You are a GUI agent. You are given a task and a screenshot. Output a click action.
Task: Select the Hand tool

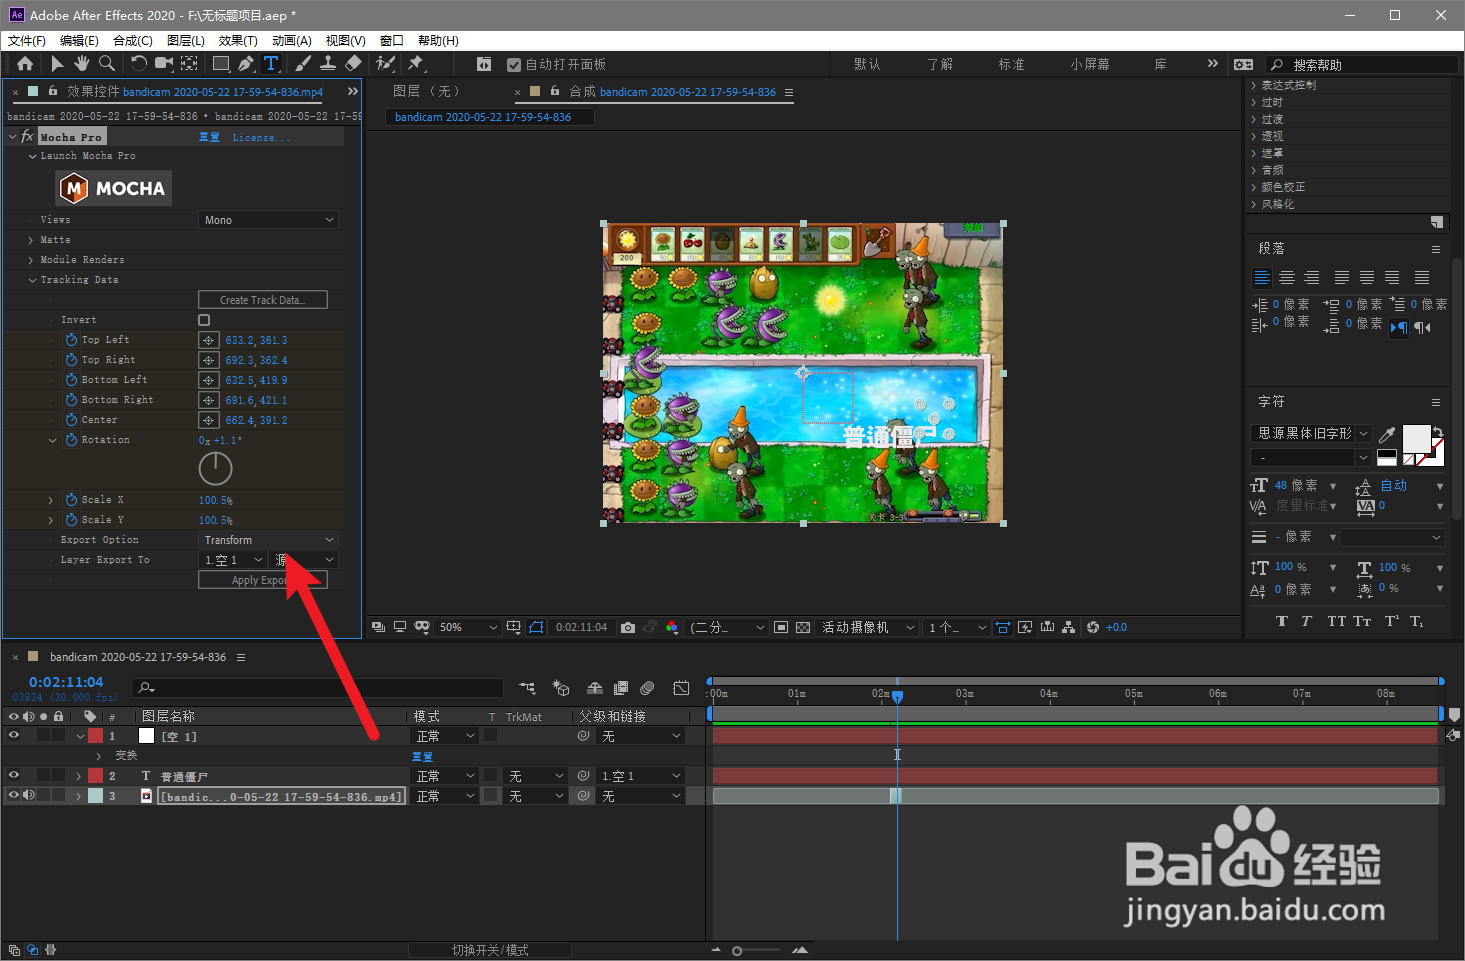pos(81,63)
